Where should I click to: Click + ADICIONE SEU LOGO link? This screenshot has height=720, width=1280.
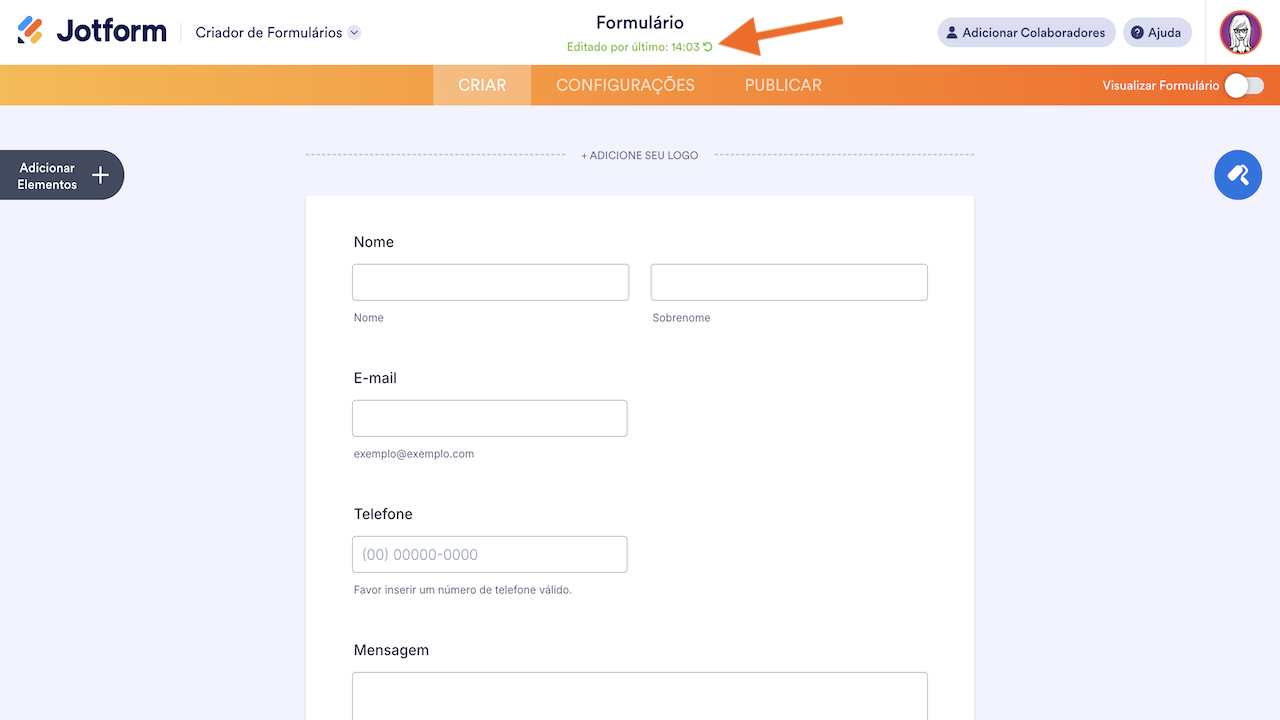(640, 155)
